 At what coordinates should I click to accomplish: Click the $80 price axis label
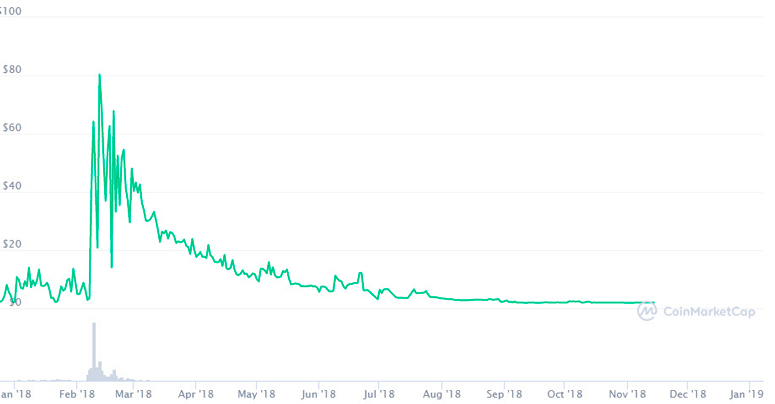click(12, 71)
